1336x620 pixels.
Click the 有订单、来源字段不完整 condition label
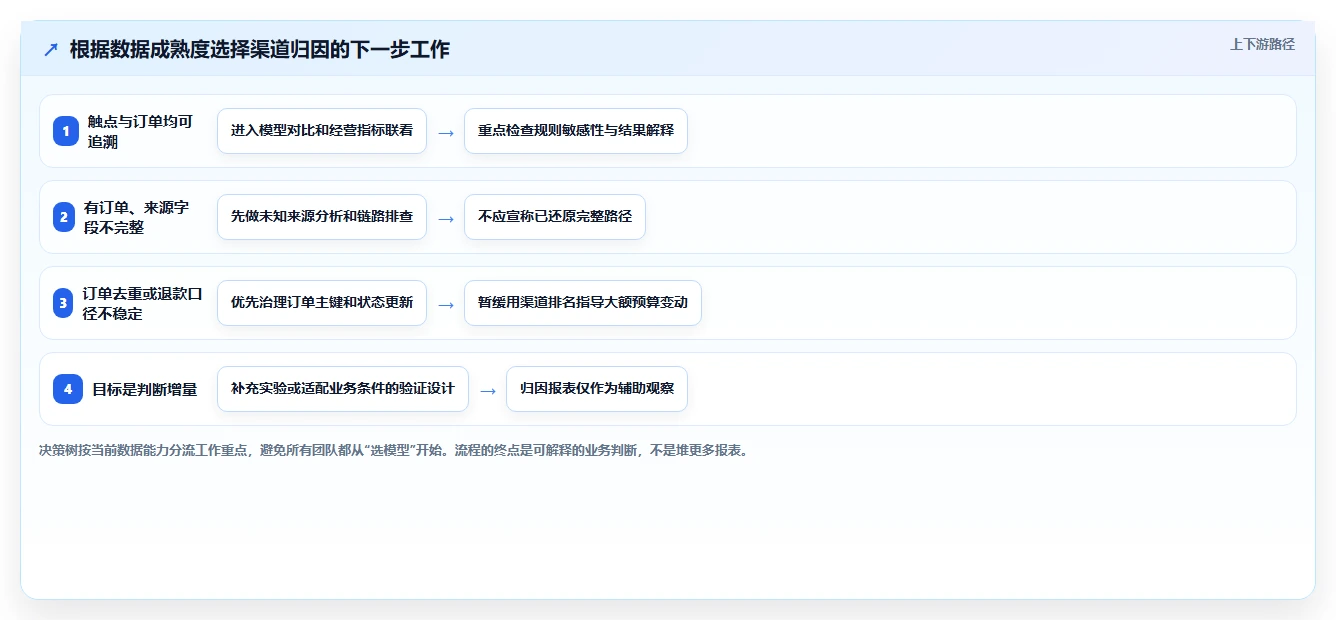coord(136,217)
